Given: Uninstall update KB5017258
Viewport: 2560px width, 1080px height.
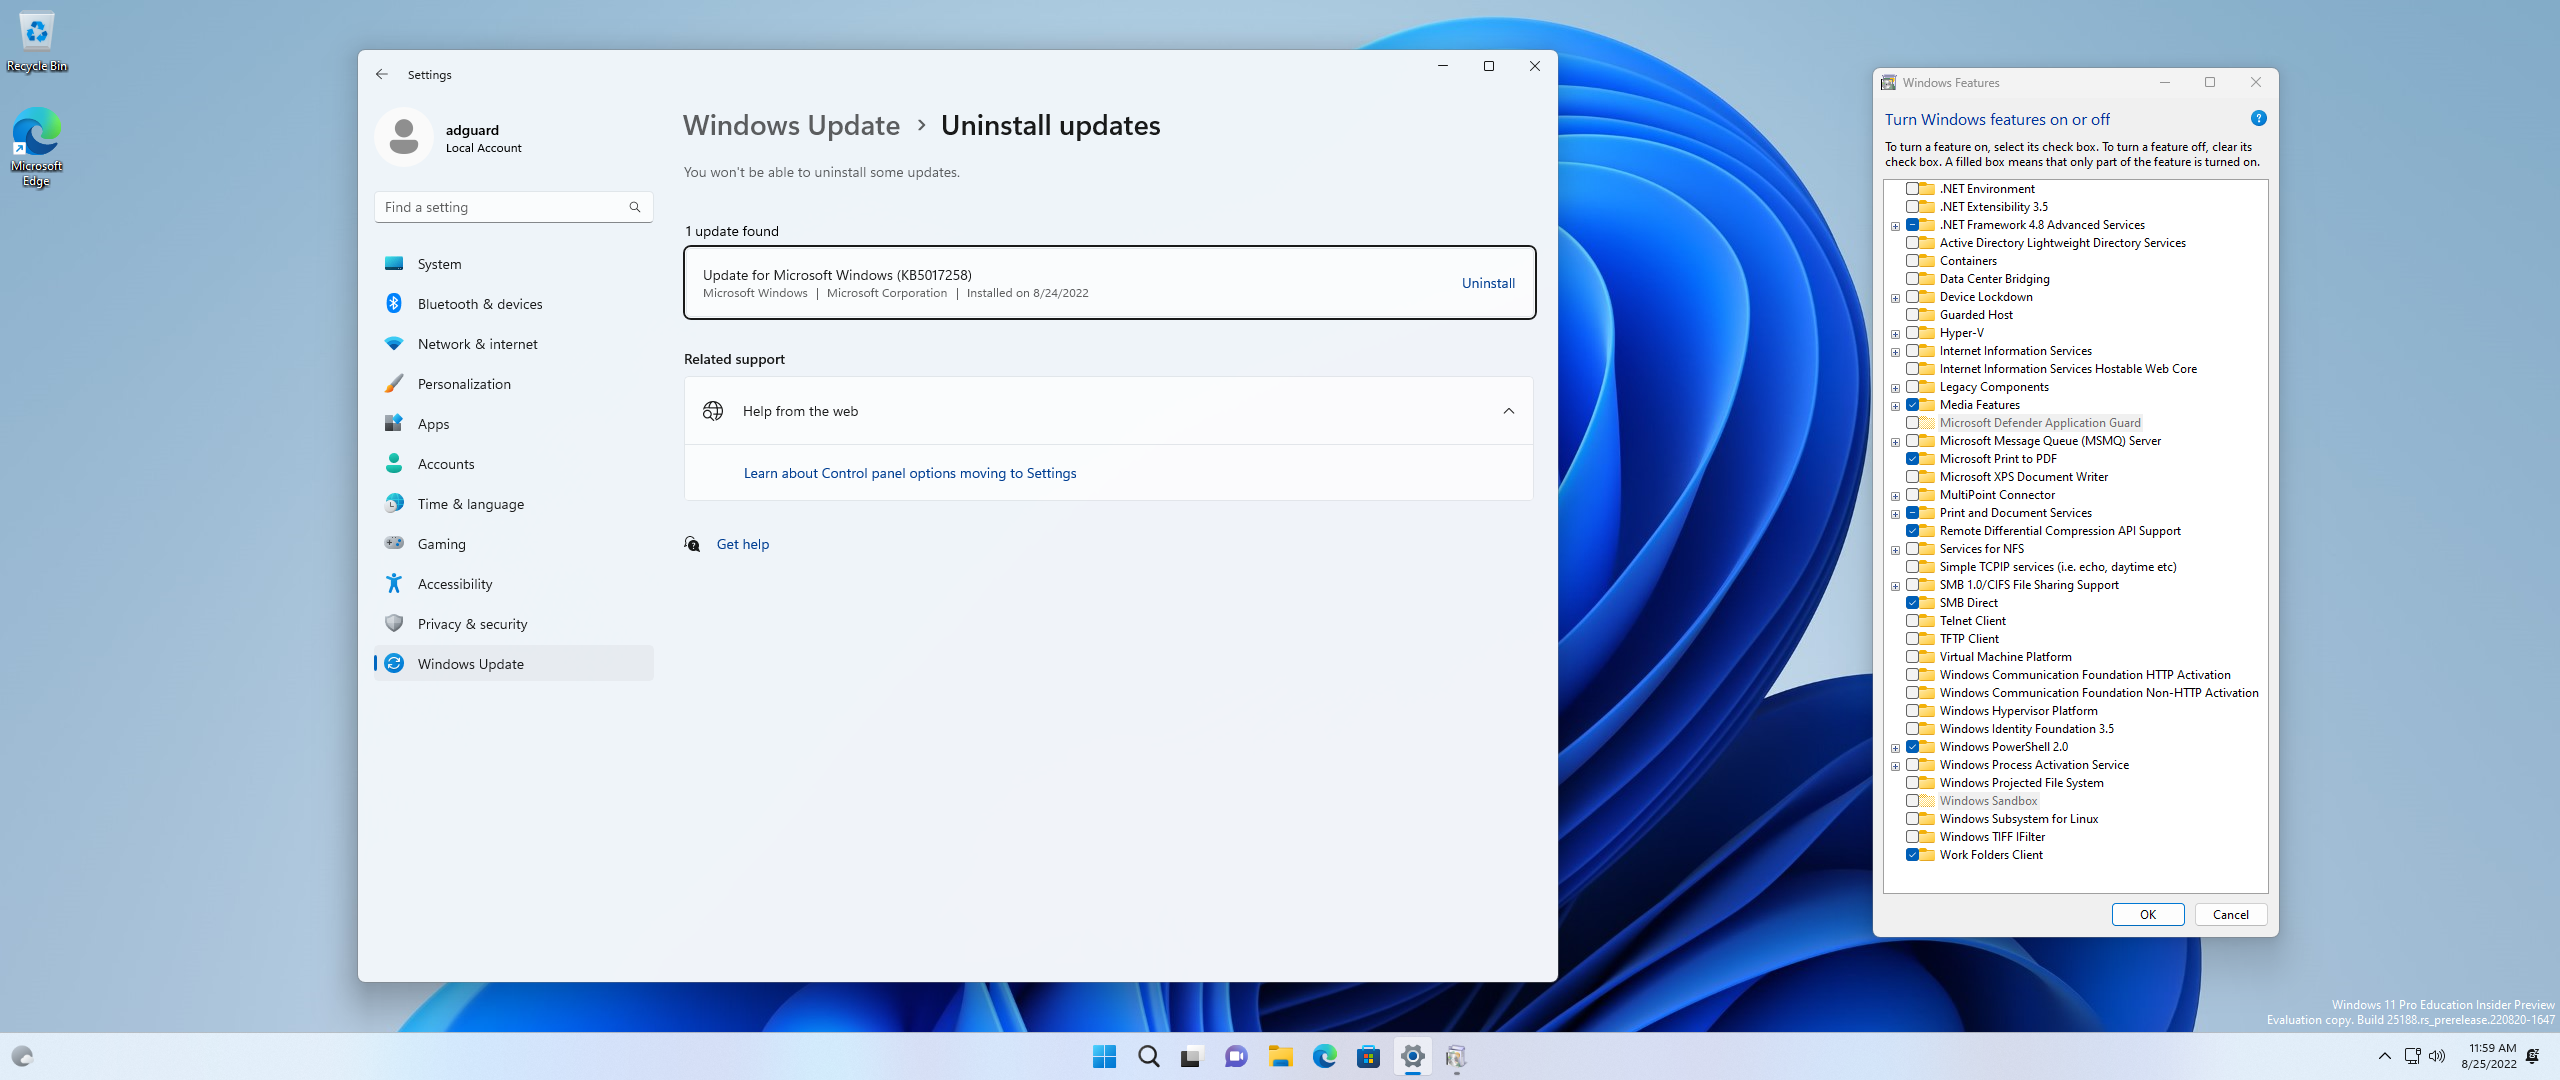Looking at the screenshot, I should point(1488,283).
